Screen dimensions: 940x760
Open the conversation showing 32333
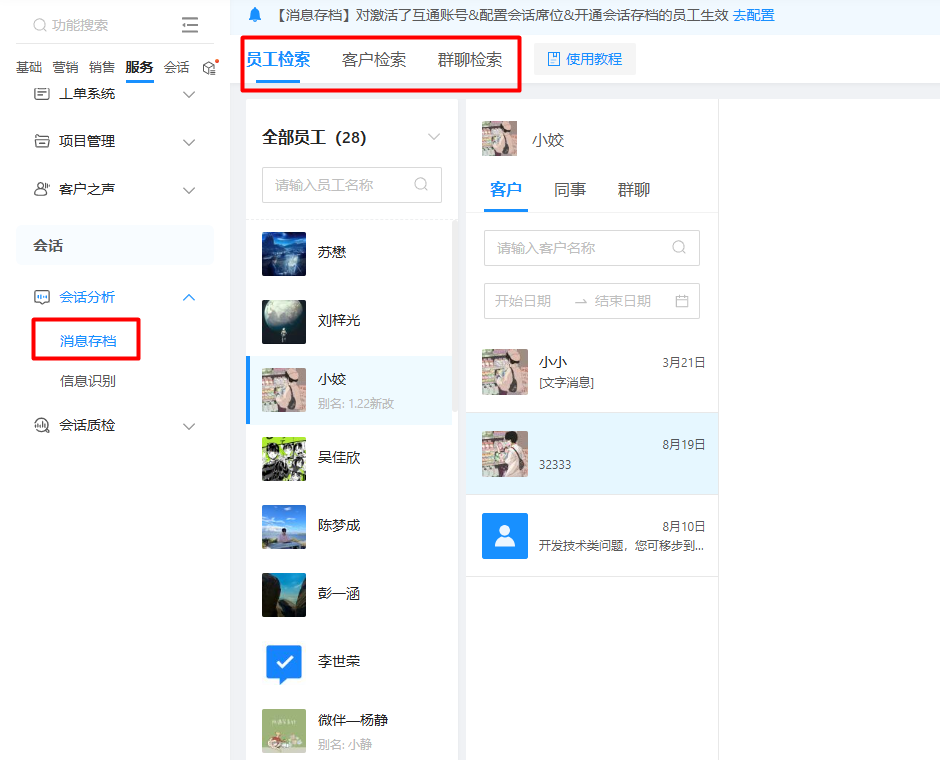coord(592,454)
